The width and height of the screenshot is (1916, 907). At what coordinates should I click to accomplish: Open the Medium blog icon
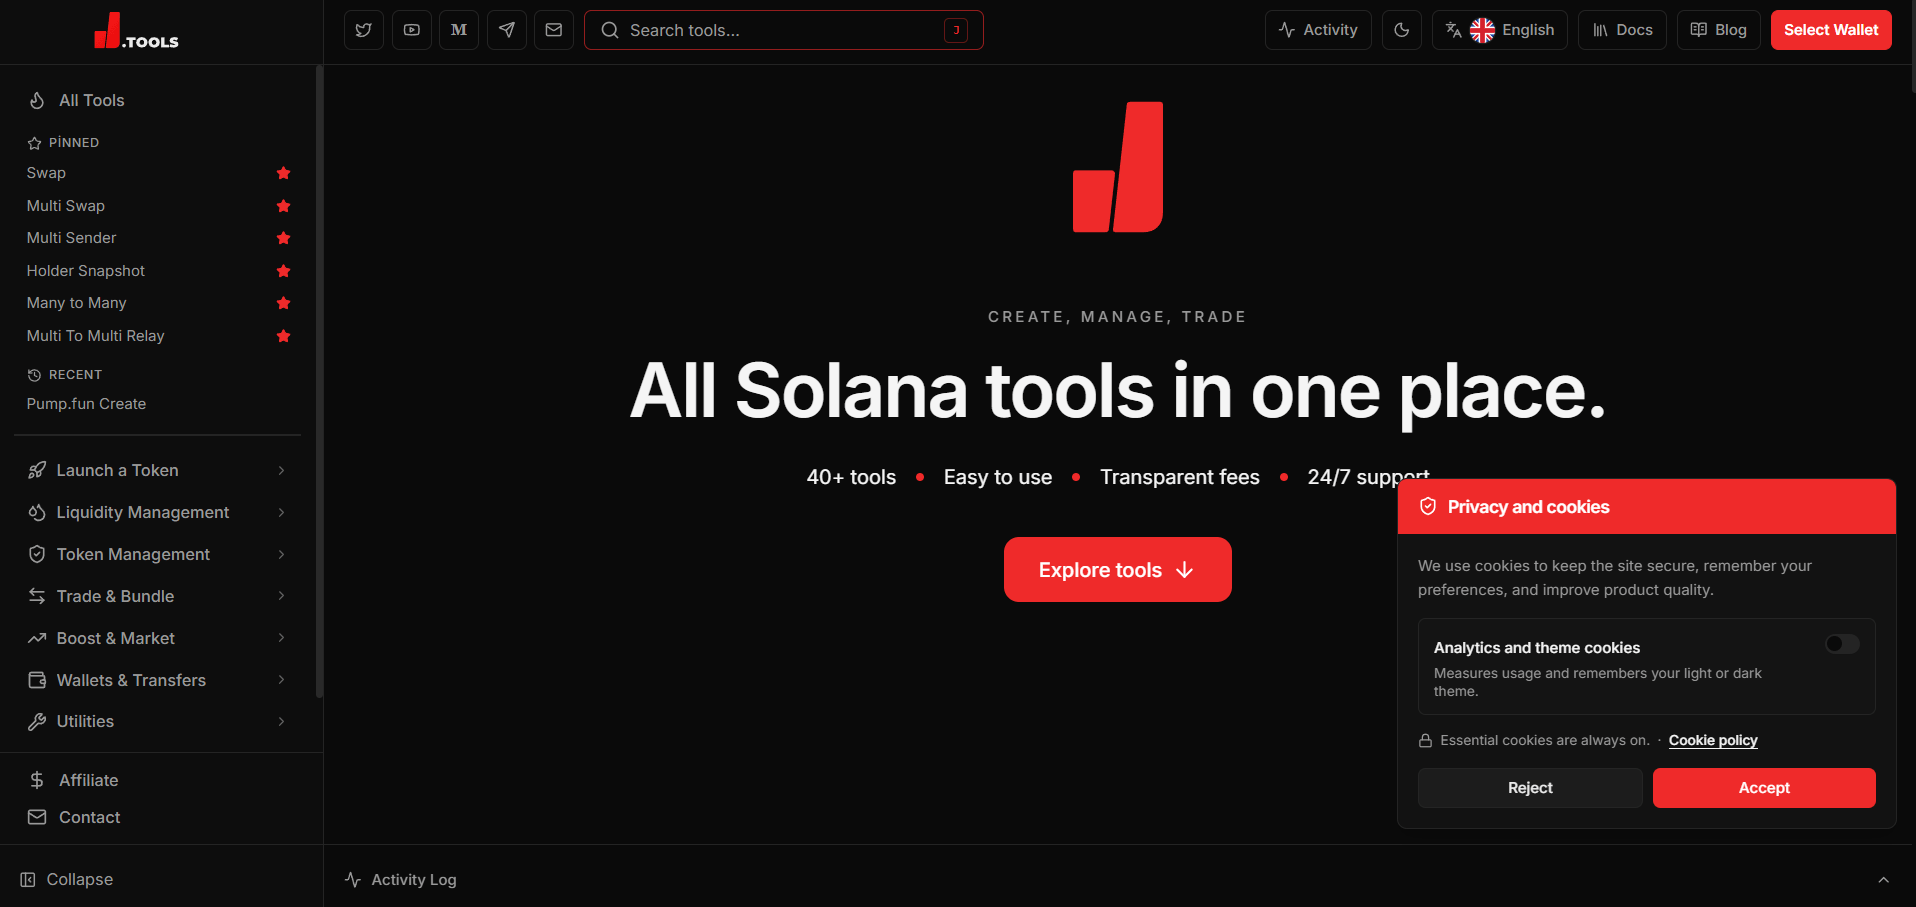[x=459, y=30]
